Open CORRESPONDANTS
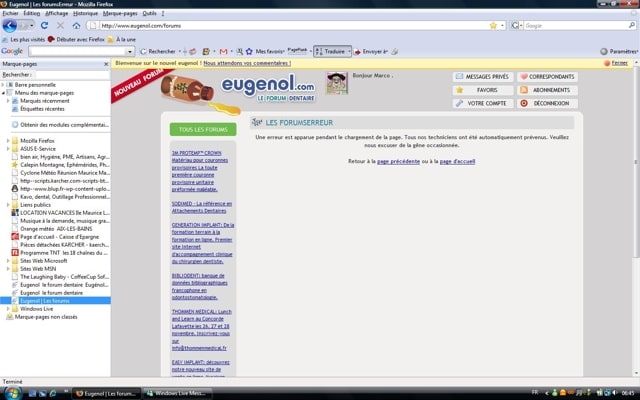 tap(547, 77)
